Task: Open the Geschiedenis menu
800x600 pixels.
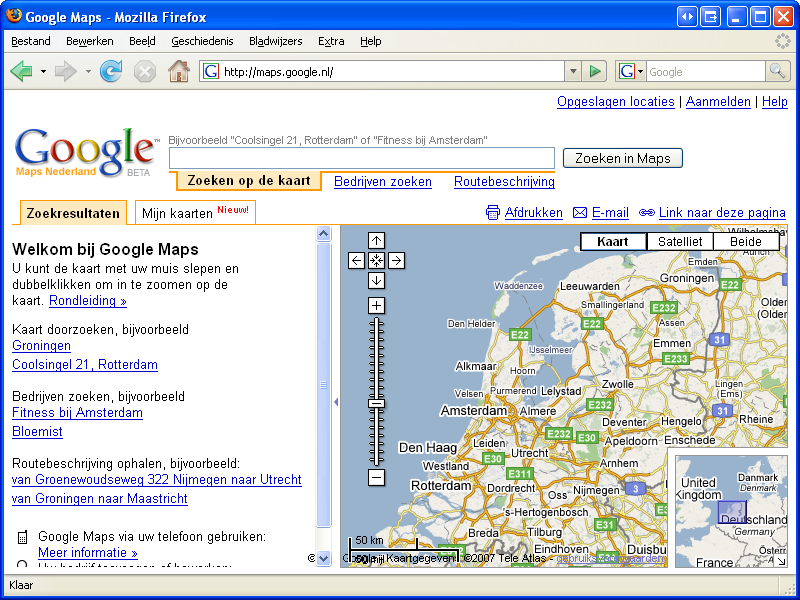Action: [x=202, y=41]
